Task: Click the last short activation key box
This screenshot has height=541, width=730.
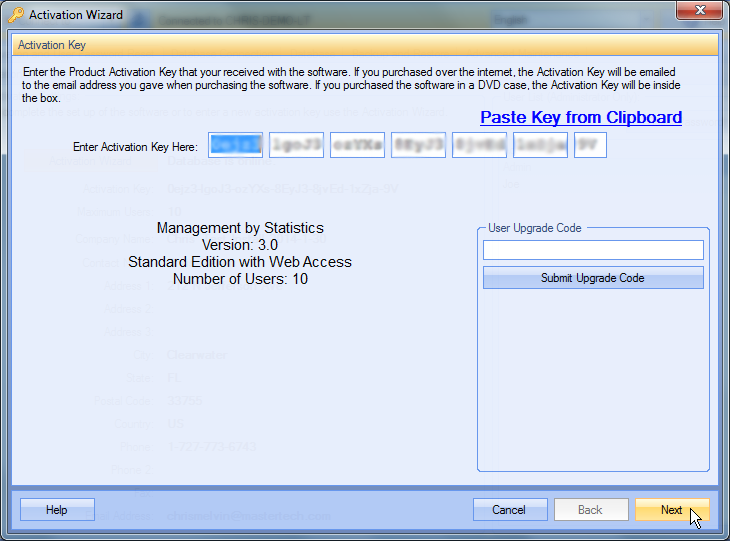Action: point(590,145)
